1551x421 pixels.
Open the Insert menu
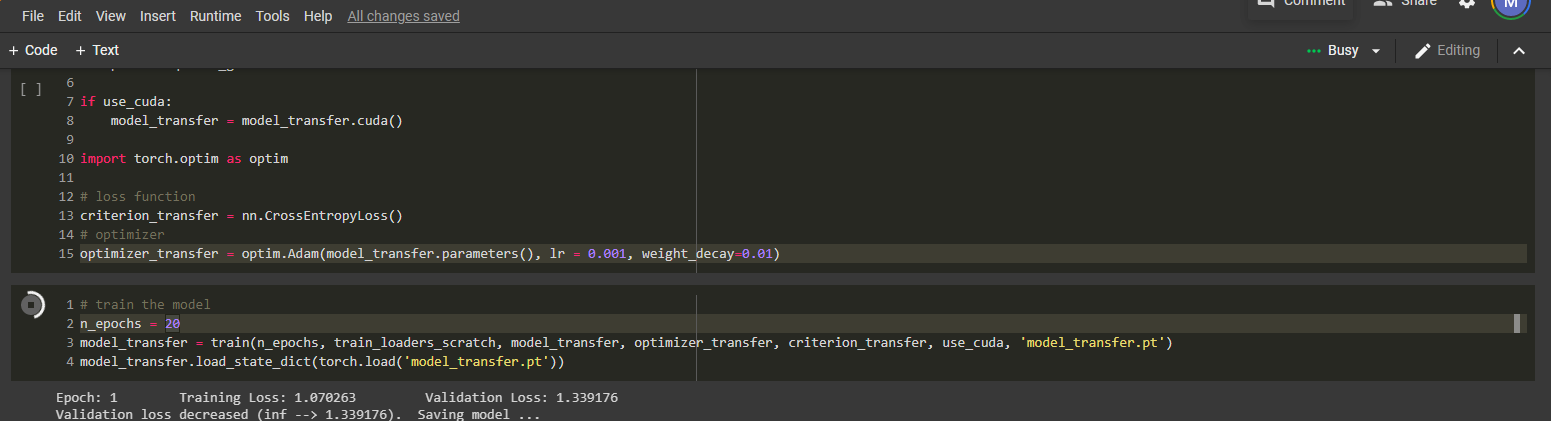(158, 17)
